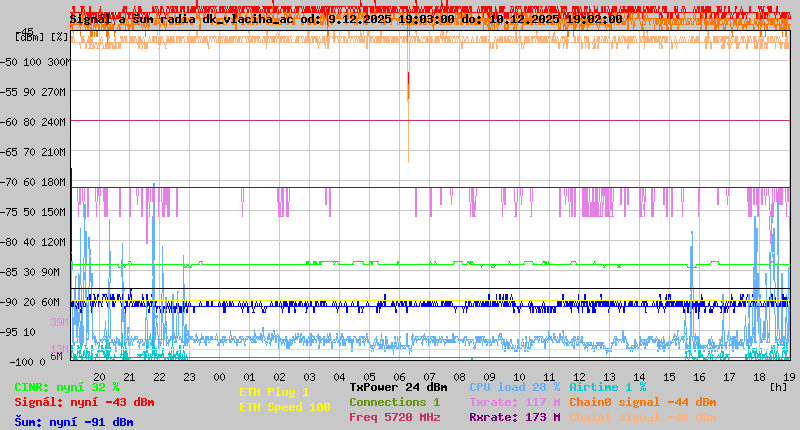Click the [h] unit label on time axis
The image size is (800, 430).
coord(778,386)
